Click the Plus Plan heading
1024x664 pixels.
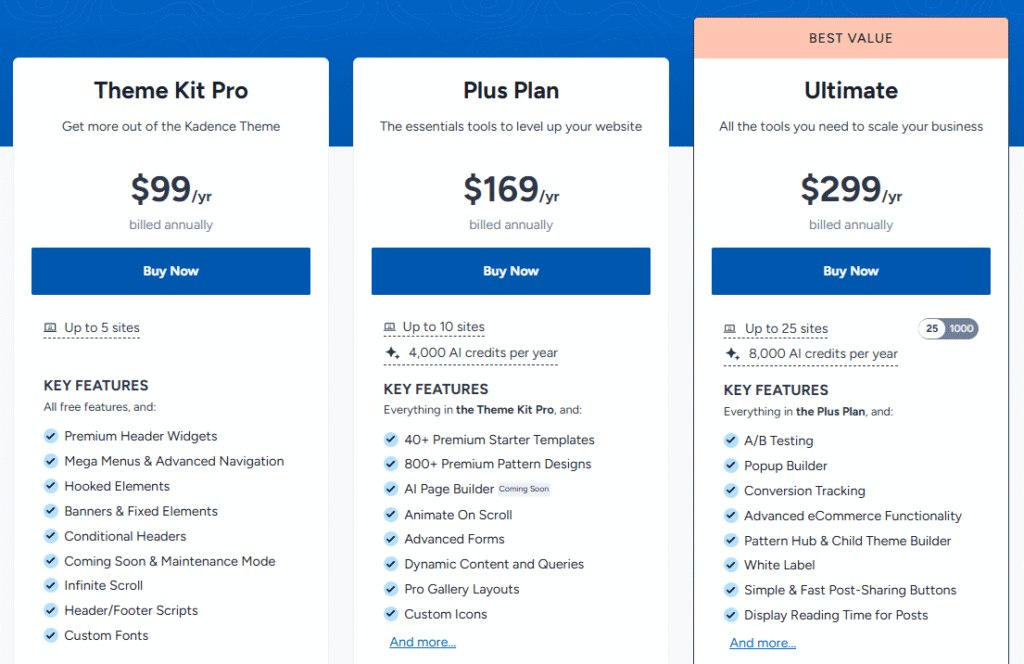[510, 90]
